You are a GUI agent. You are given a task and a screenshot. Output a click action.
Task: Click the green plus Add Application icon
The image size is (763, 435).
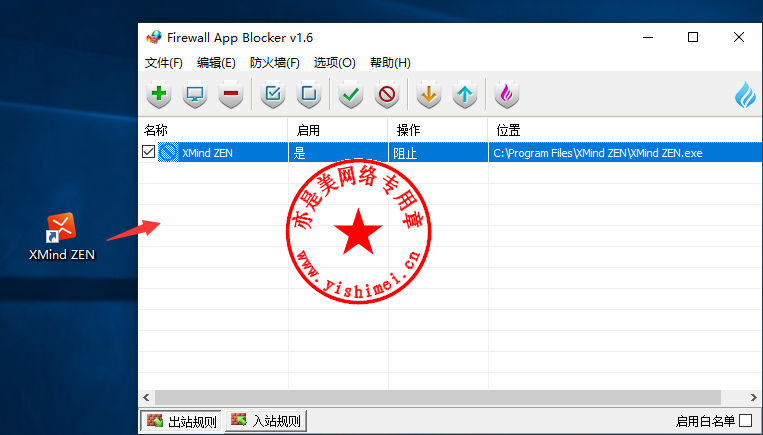tap(159, 94)
